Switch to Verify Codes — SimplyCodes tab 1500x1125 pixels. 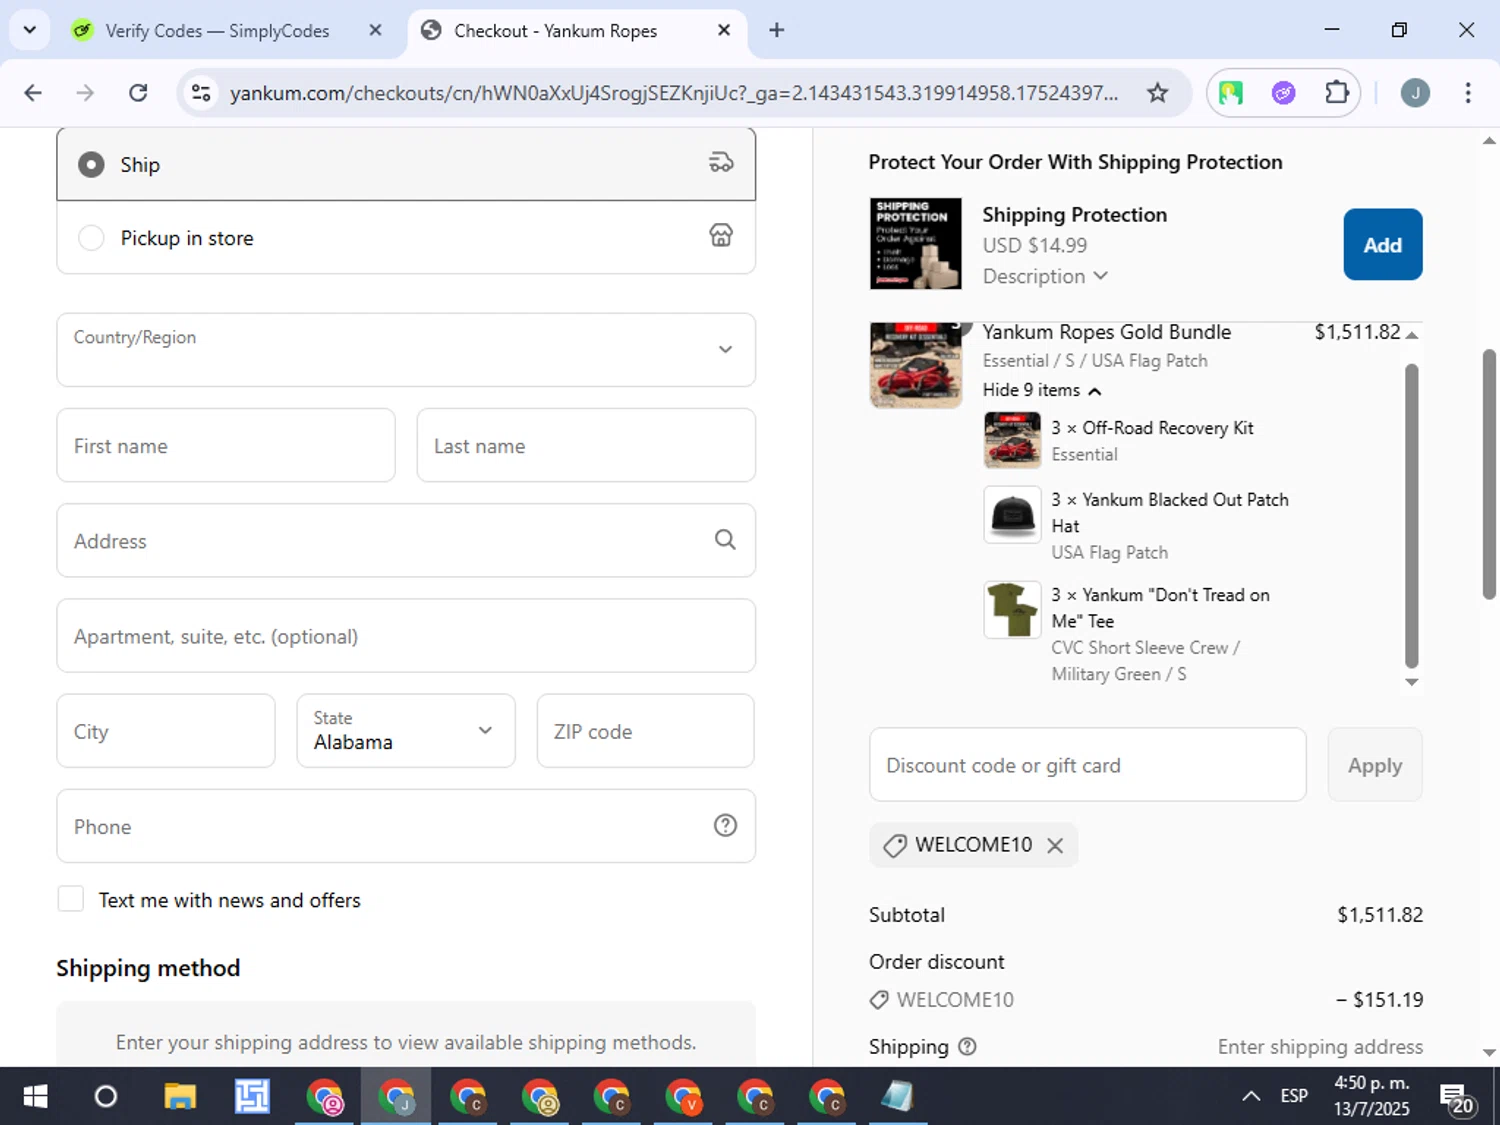click(217, 31)
